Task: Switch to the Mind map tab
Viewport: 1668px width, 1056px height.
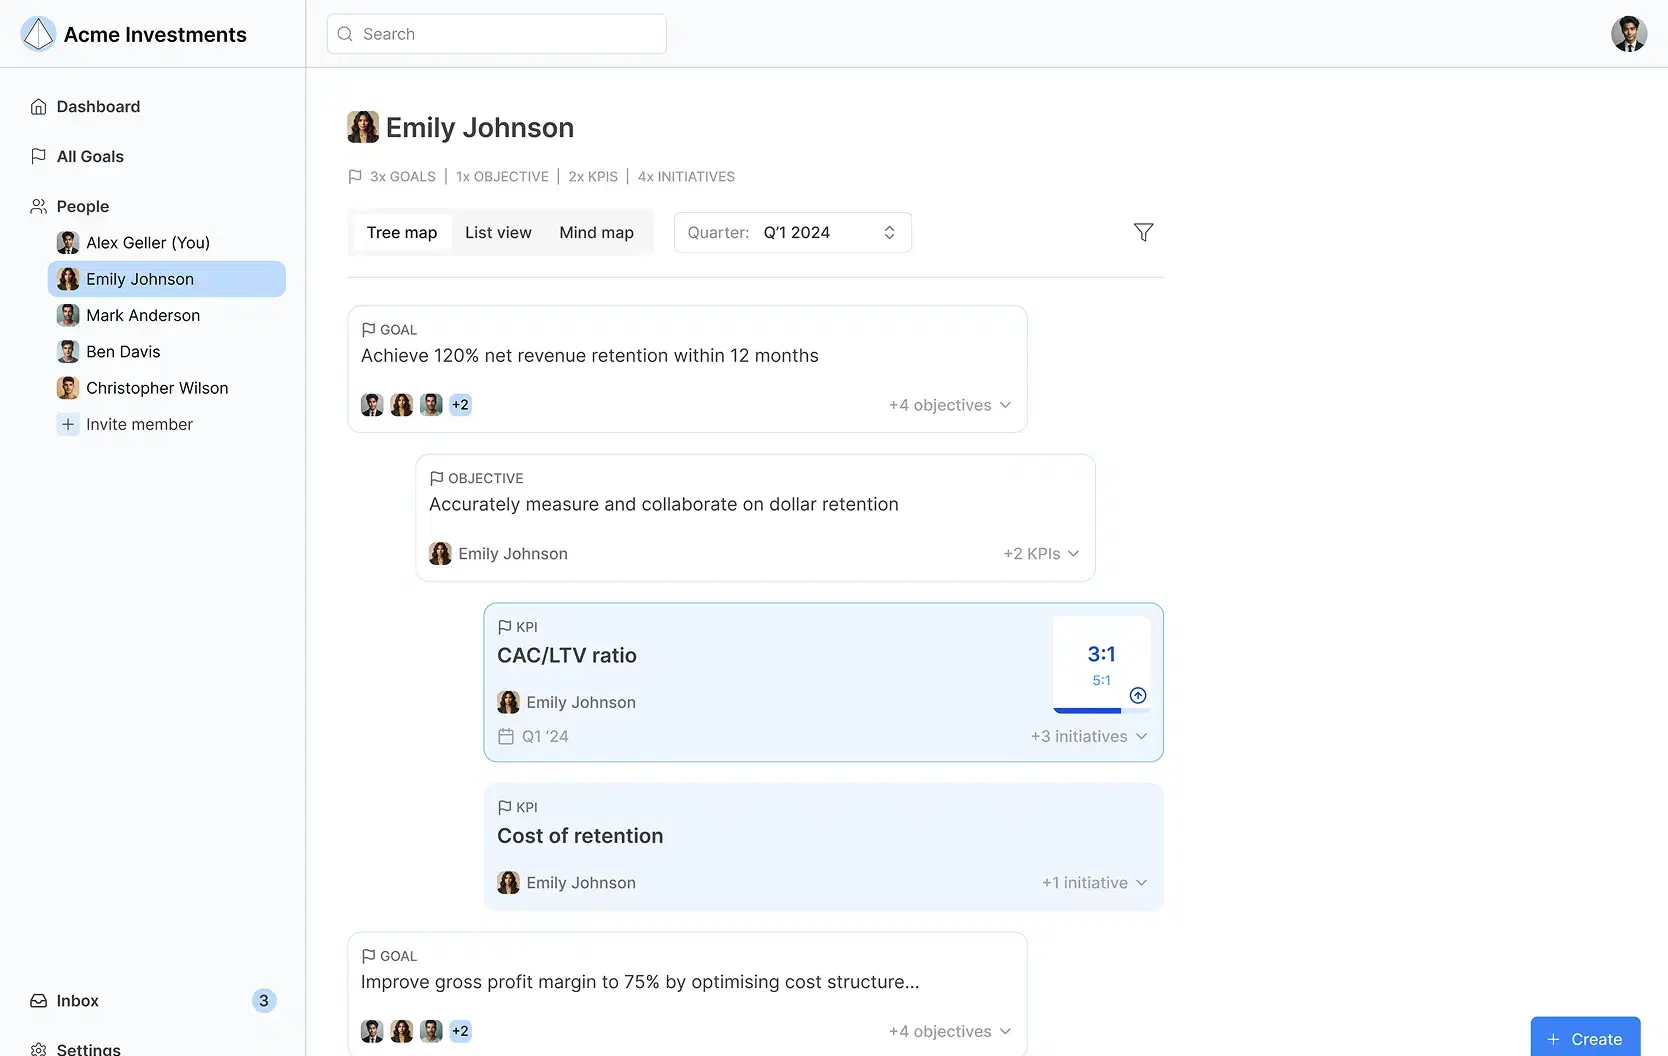Action: click(596, 232)
